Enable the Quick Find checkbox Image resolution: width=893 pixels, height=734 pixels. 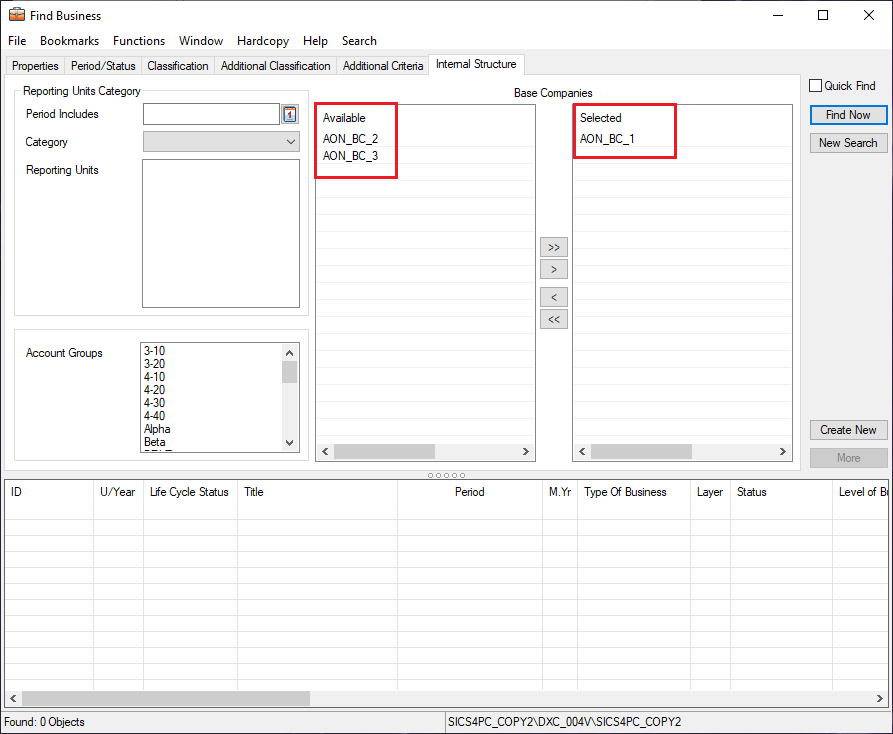(816, 86)
